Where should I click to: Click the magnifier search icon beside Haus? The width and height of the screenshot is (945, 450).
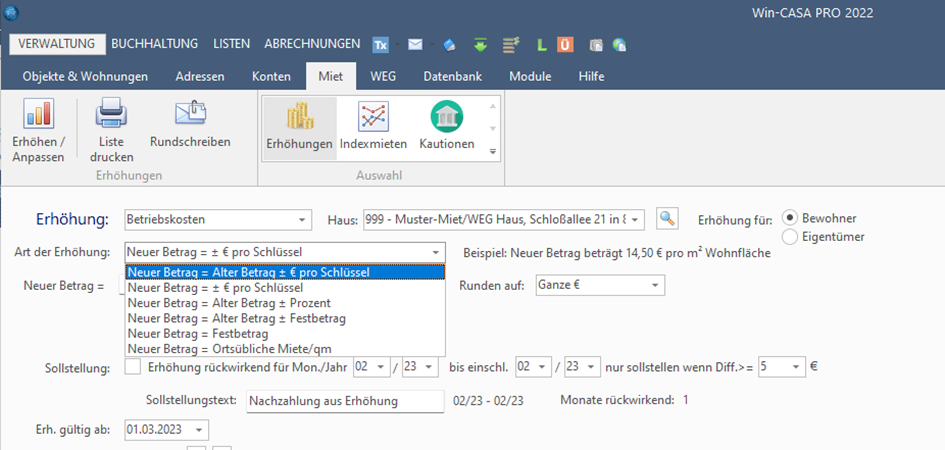click(x=667, y=219)
